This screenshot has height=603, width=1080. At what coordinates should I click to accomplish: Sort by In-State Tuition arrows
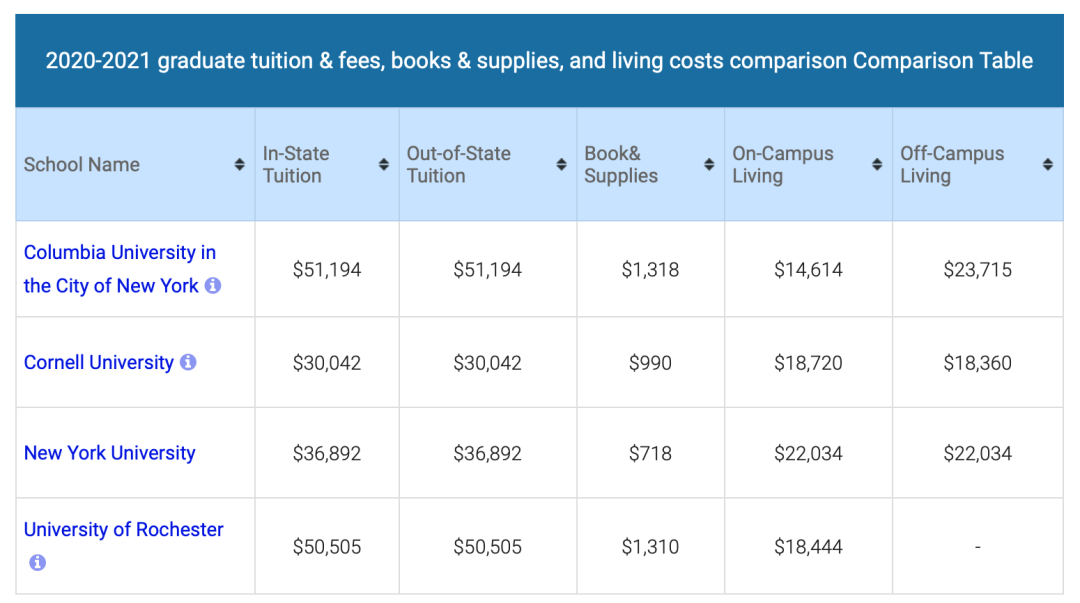tap(384, 164)
